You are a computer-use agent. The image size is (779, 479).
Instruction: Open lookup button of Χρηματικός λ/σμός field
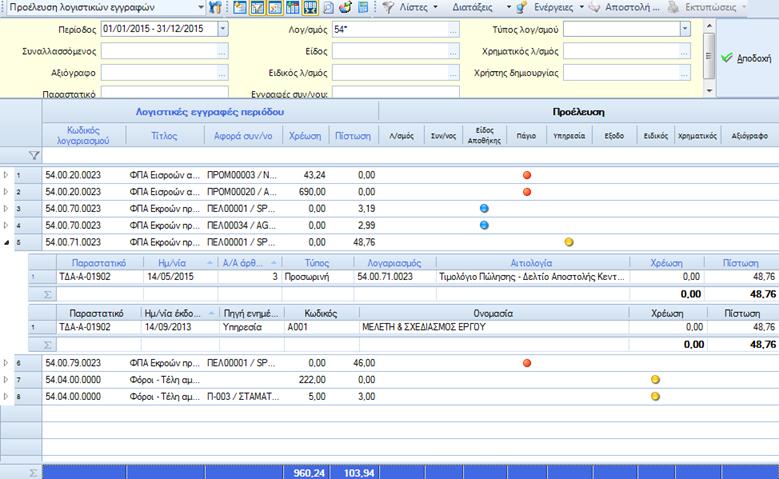pos(685,51)
